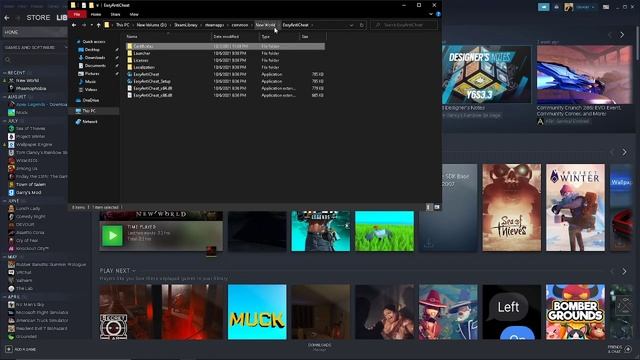Select common in the address bar breadcrumb
Screen dimensions: 640x360
click(x=240, y=25)
